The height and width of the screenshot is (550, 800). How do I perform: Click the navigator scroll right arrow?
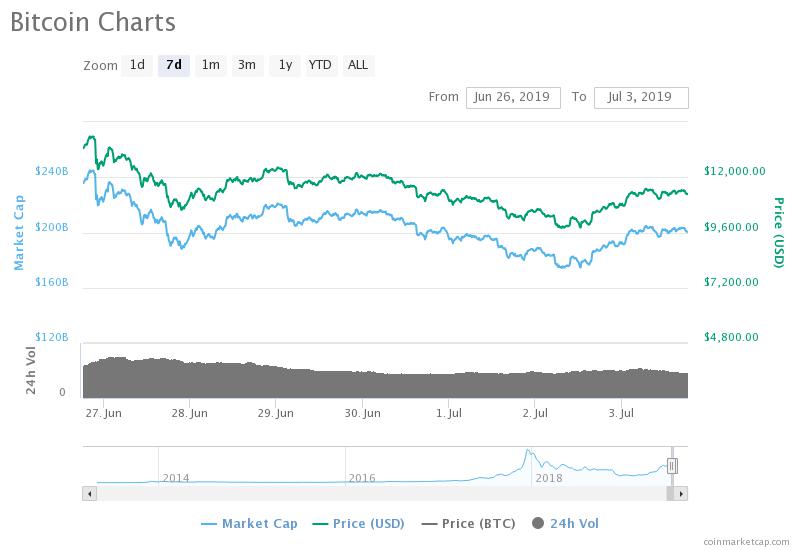[x=681, y=493]
